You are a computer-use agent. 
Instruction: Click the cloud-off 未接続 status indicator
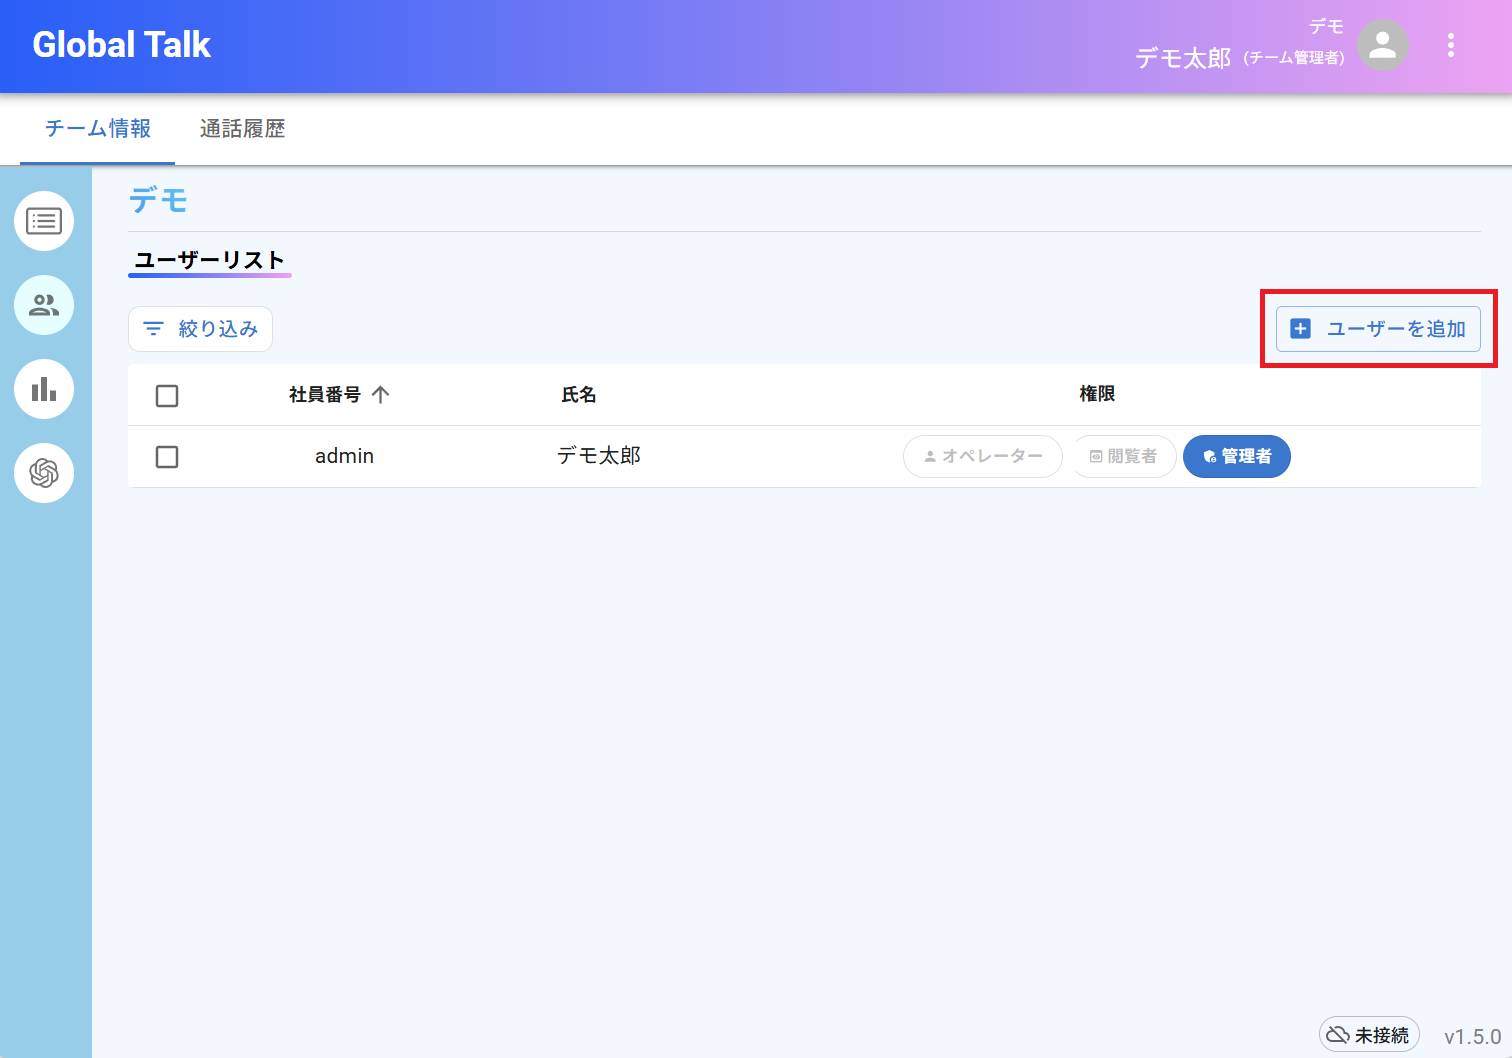[x=1369, y=1035]
